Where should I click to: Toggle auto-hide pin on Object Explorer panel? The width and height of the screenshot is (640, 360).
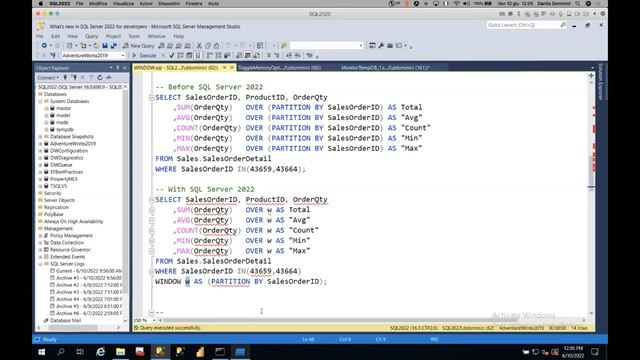click(x=118, y=68)
